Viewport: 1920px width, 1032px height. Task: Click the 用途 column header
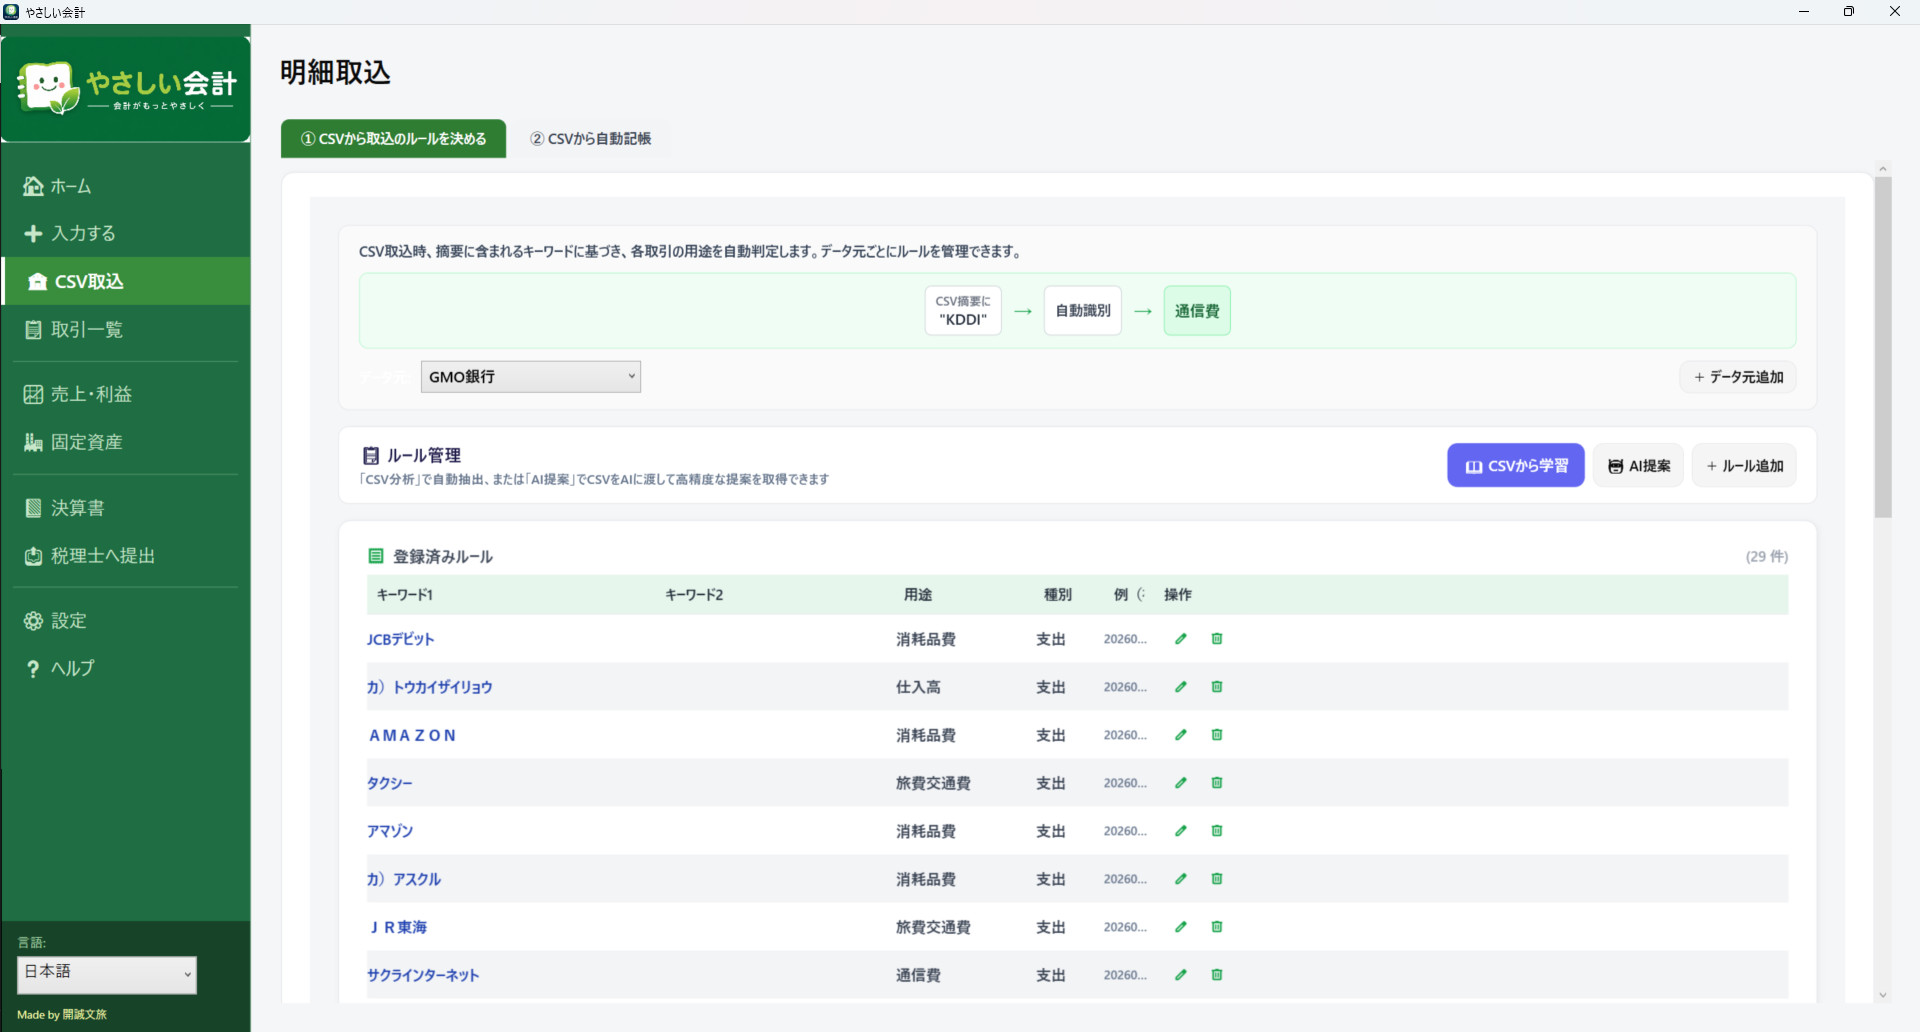[x=918, y=595]
